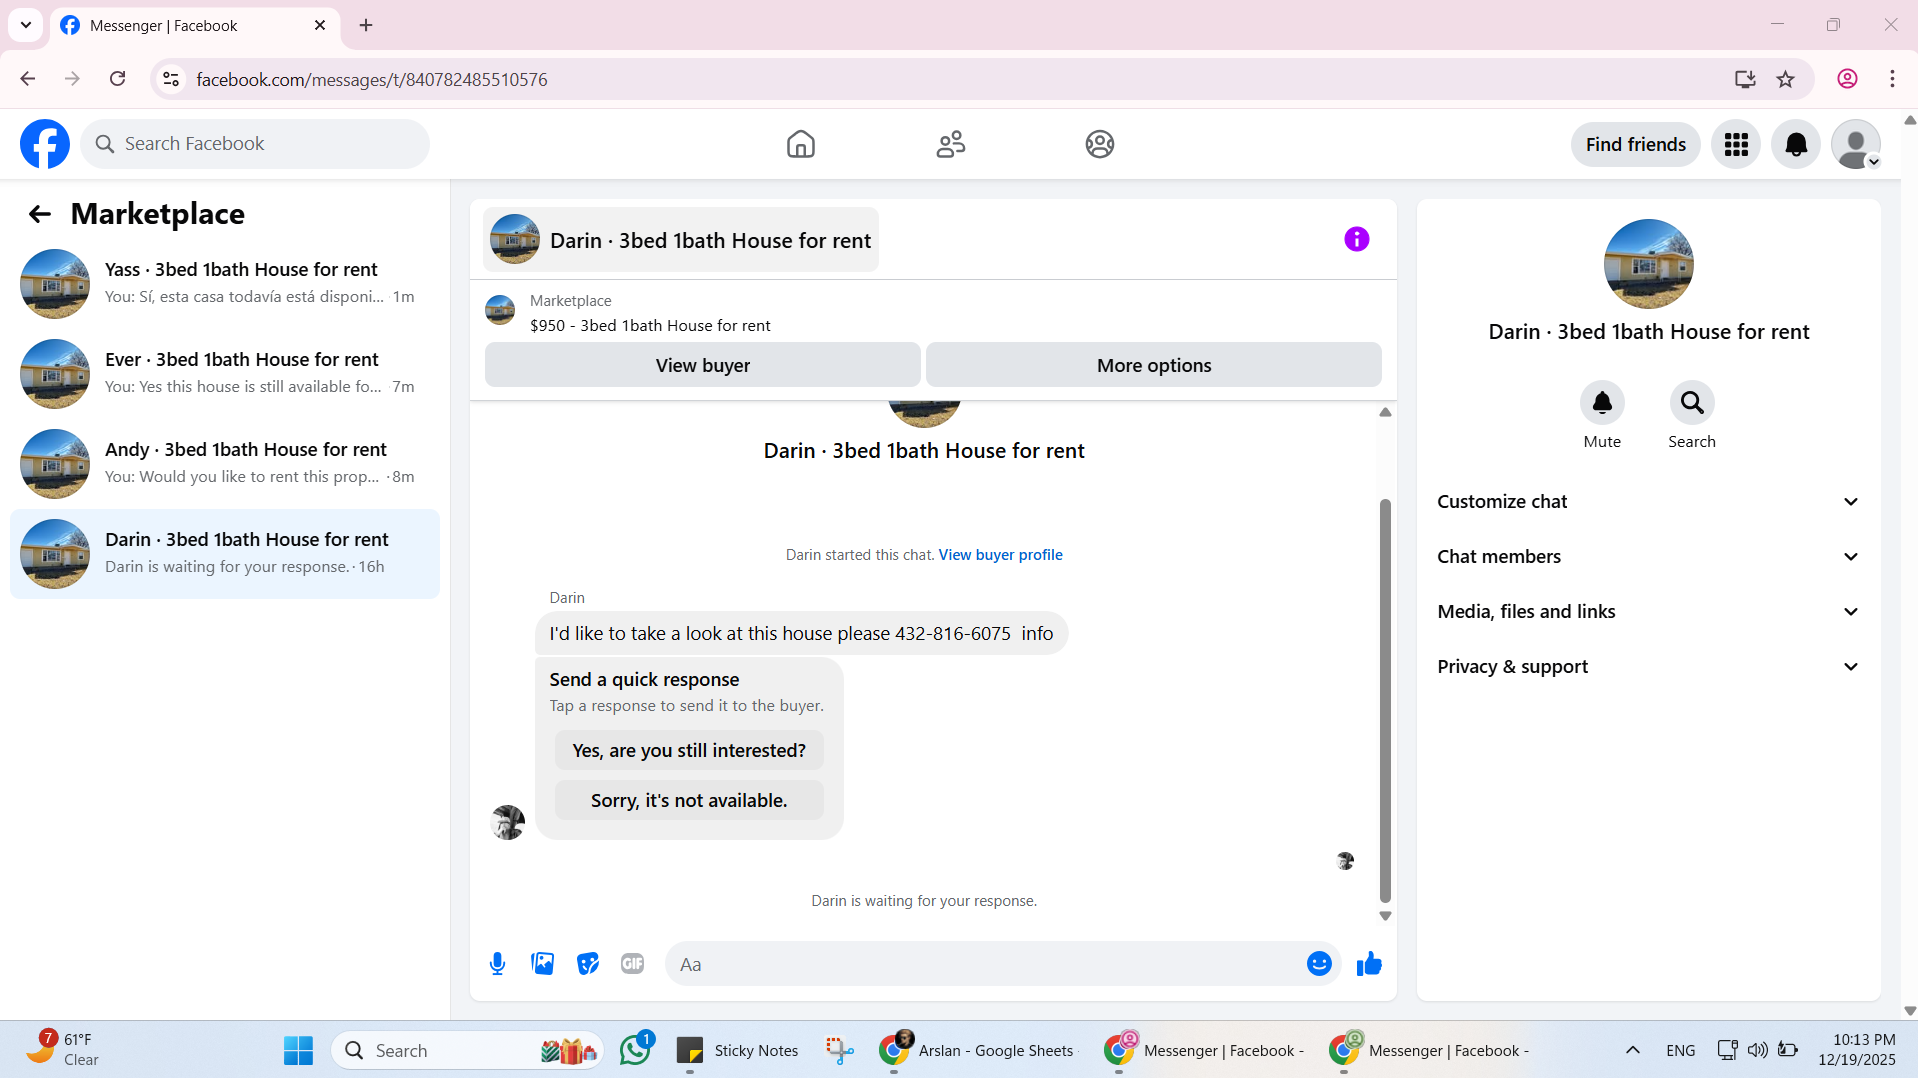Image resolution: width=1918 pixels, height=1078 pixels.
Task: Show hidden system tray icons chevron
Action: click(x=1632, y=1051)
